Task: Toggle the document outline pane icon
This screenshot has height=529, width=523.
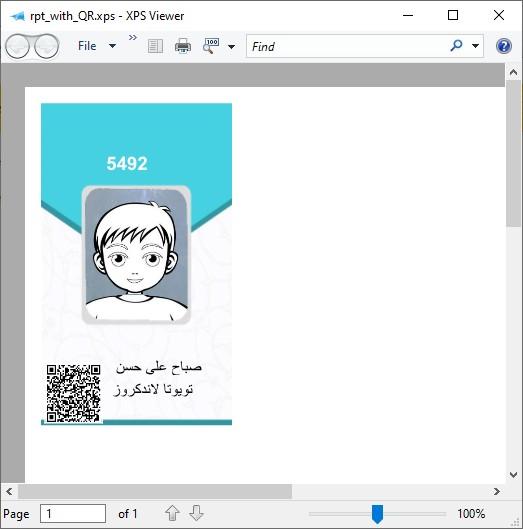Action: tap(156, 46)
